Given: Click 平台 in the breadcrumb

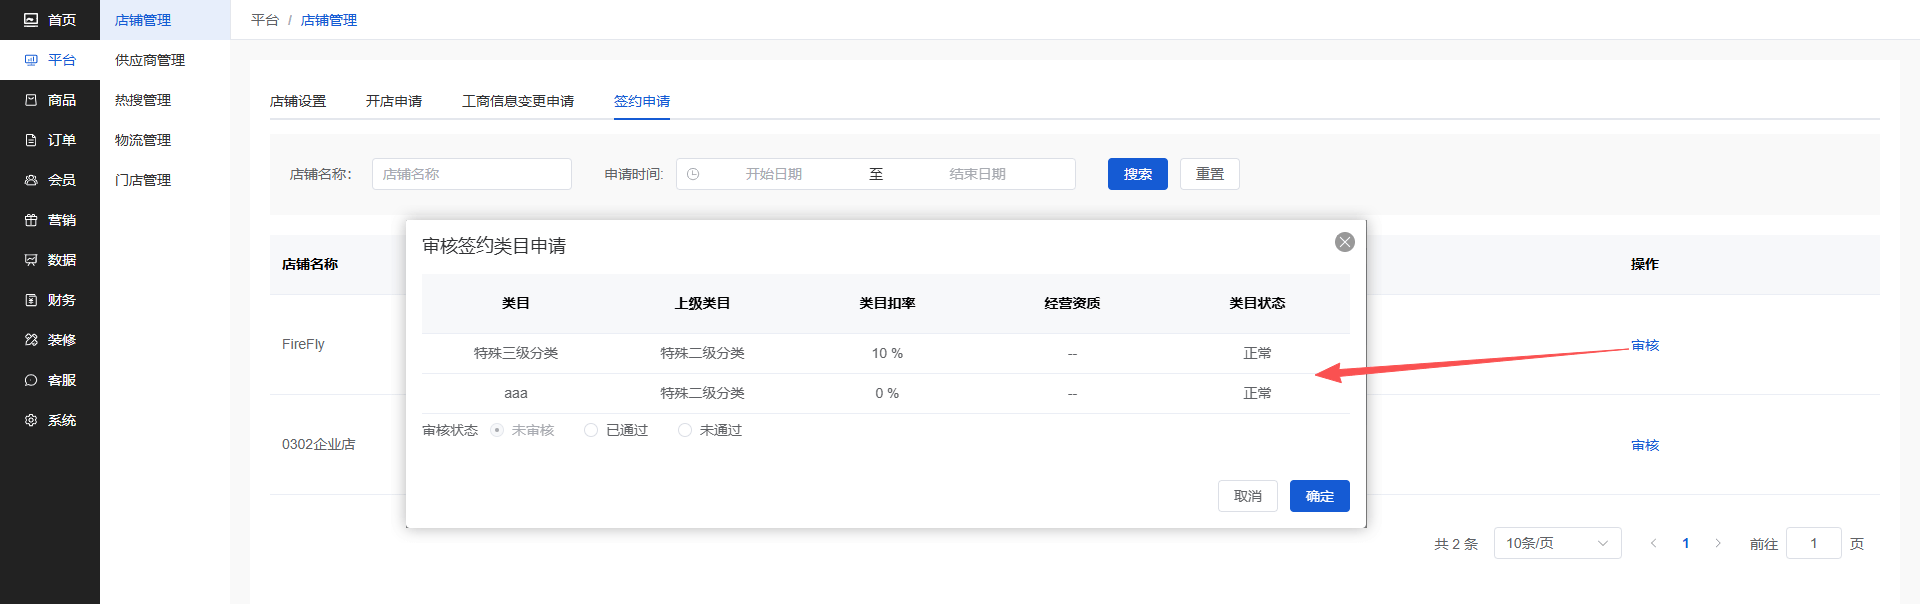Looking at the screenshot, I should (x=265, y=20).
